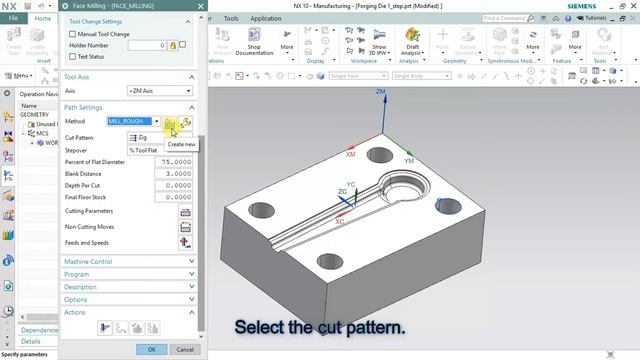Click More in Synchronous Modeling group
This screenshot has height=360, width=640.
pyautogui.click(x=533, y=42)
